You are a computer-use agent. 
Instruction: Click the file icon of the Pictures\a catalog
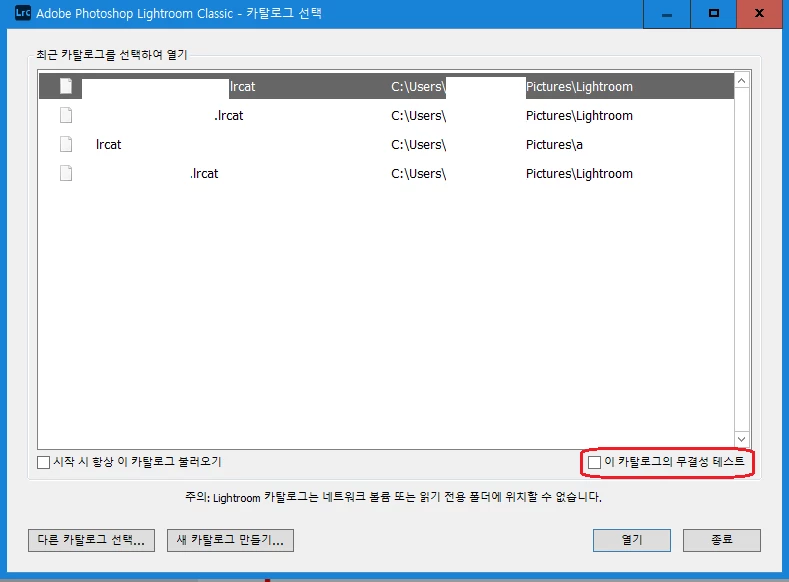(x=66, y=144)
